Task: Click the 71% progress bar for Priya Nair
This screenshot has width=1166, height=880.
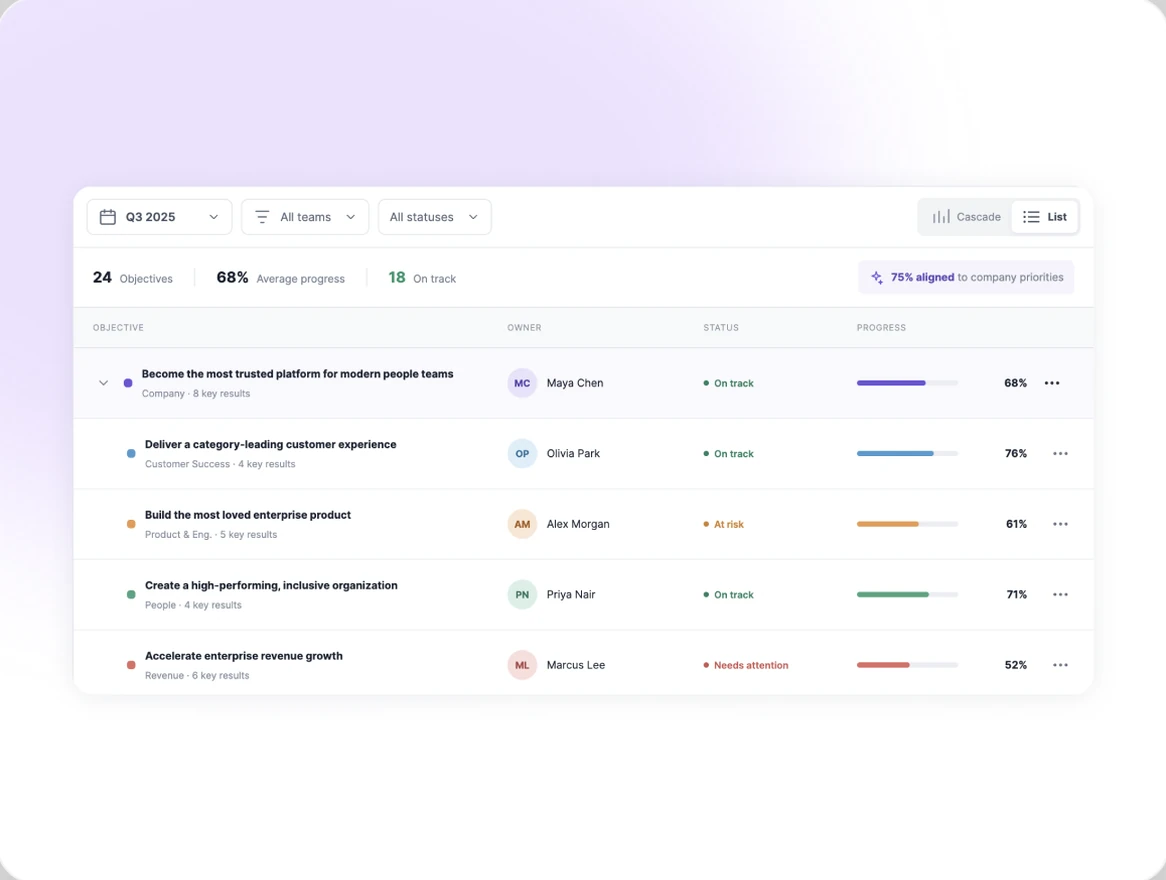Action: click(x=907, y=594)
